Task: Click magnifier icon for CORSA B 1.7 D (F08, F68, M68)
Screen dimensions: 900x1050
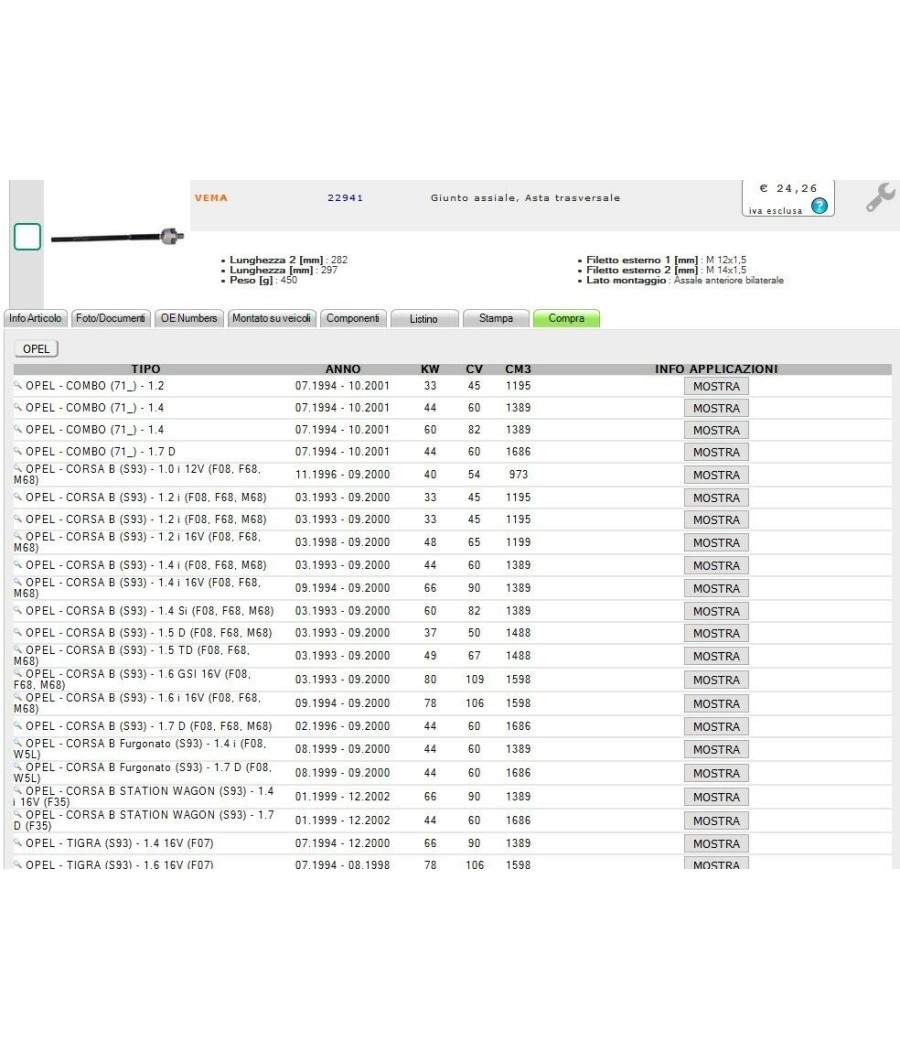Action: click(18, 725)
